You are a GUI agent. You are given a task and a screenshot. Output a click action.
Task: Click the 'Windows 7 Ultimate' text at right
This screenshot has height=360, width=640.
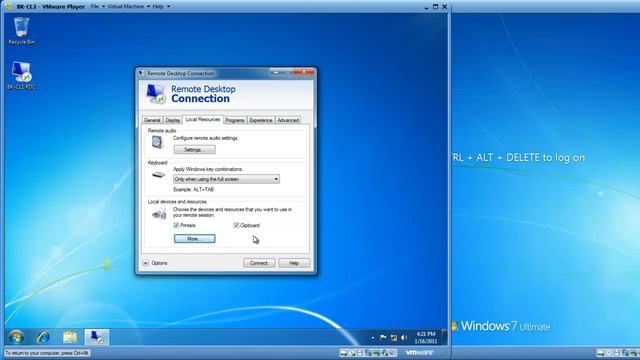click(506, 326)
